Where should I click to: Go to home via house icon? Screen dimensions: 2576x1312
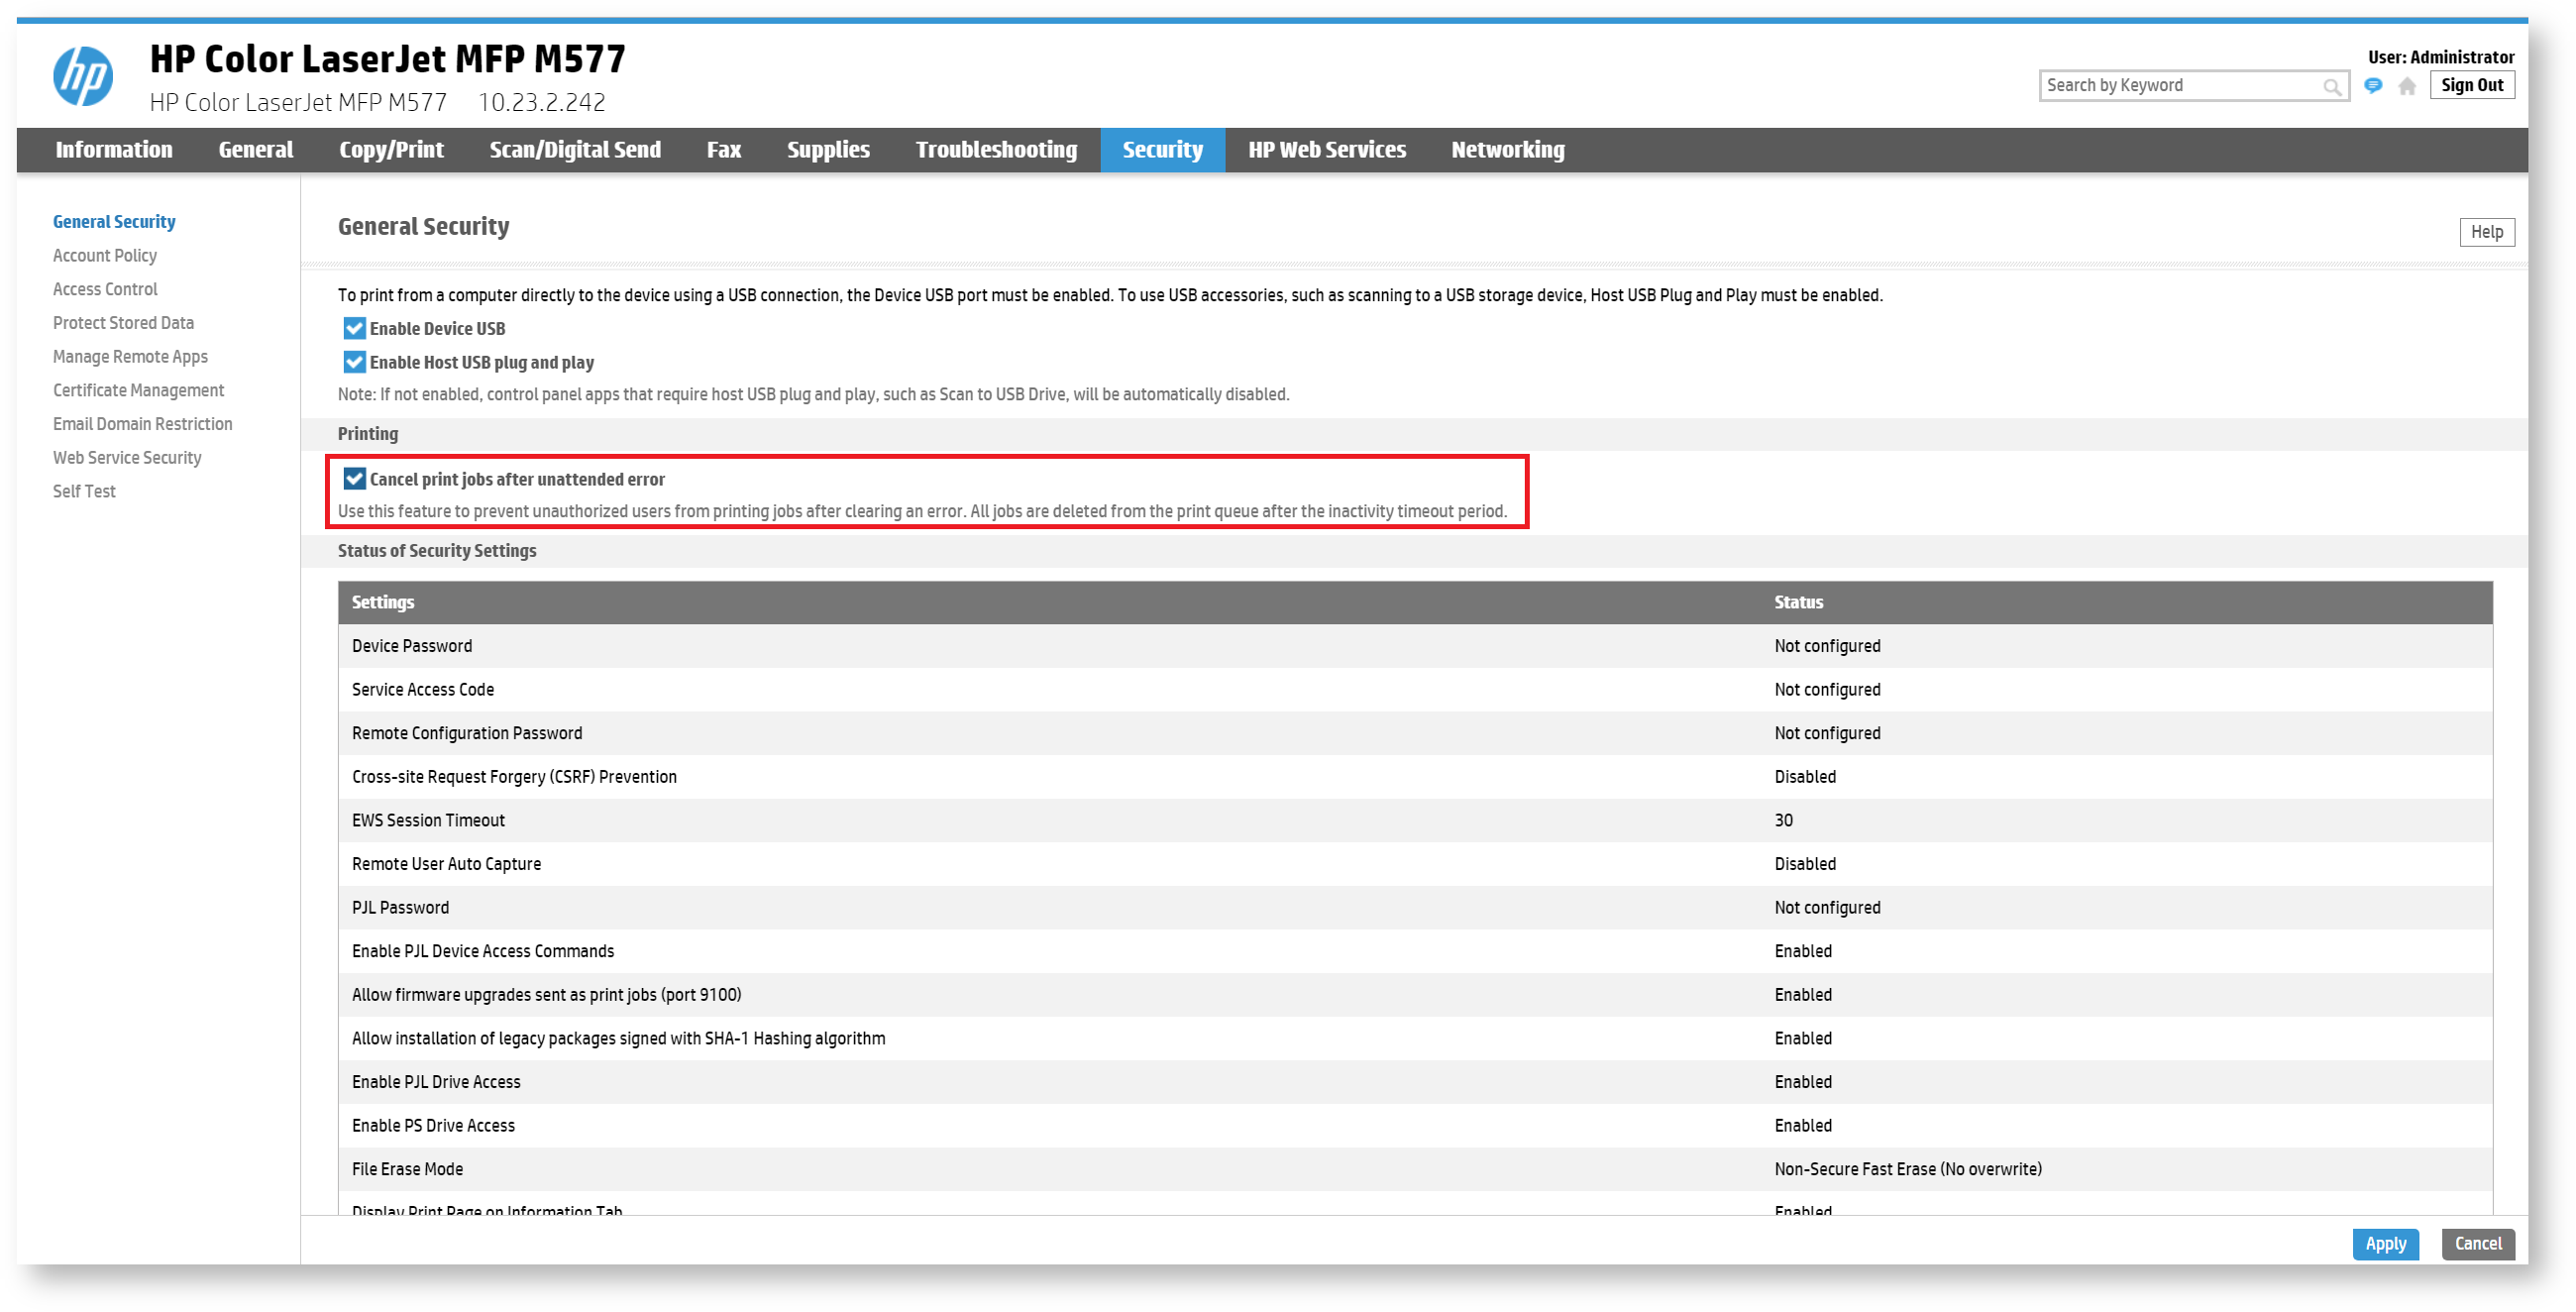tap(2407, 87)
